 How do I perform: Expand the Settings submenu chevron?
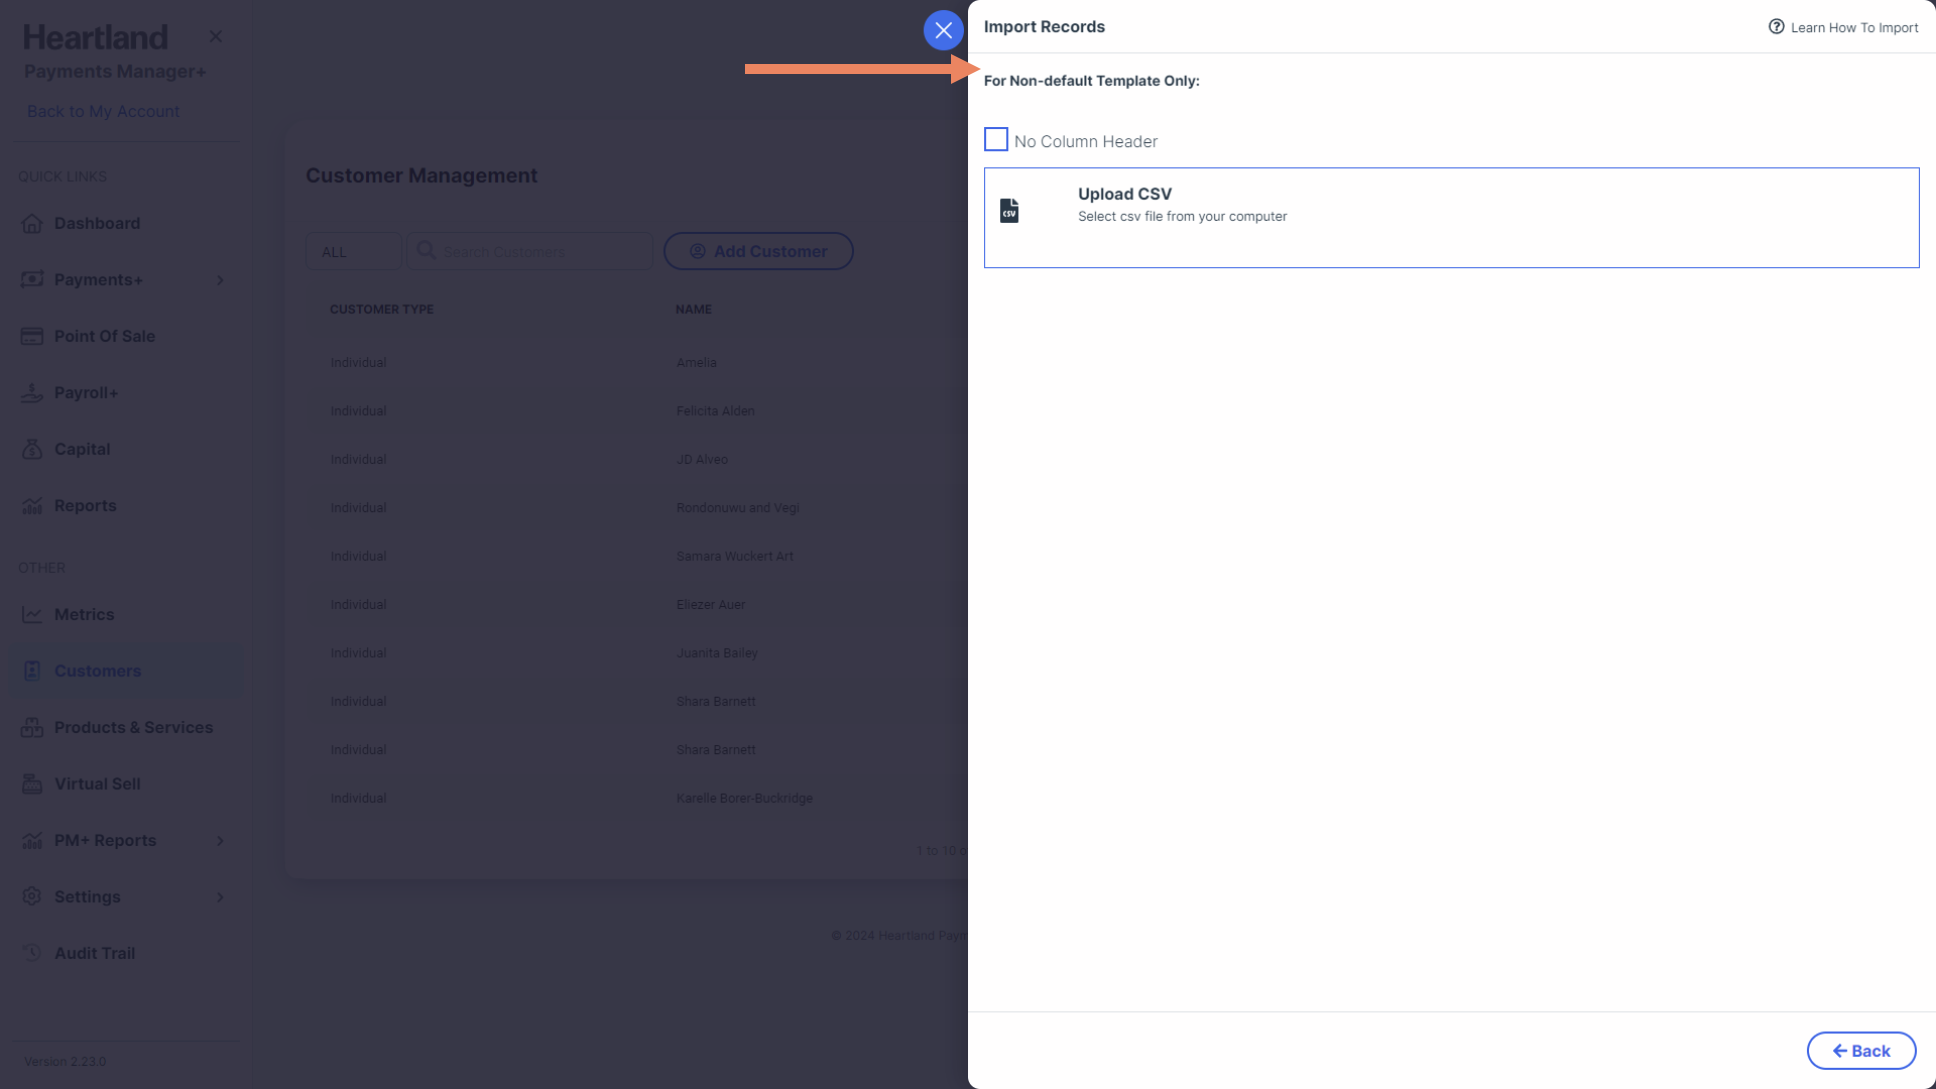tap(220, 897)
